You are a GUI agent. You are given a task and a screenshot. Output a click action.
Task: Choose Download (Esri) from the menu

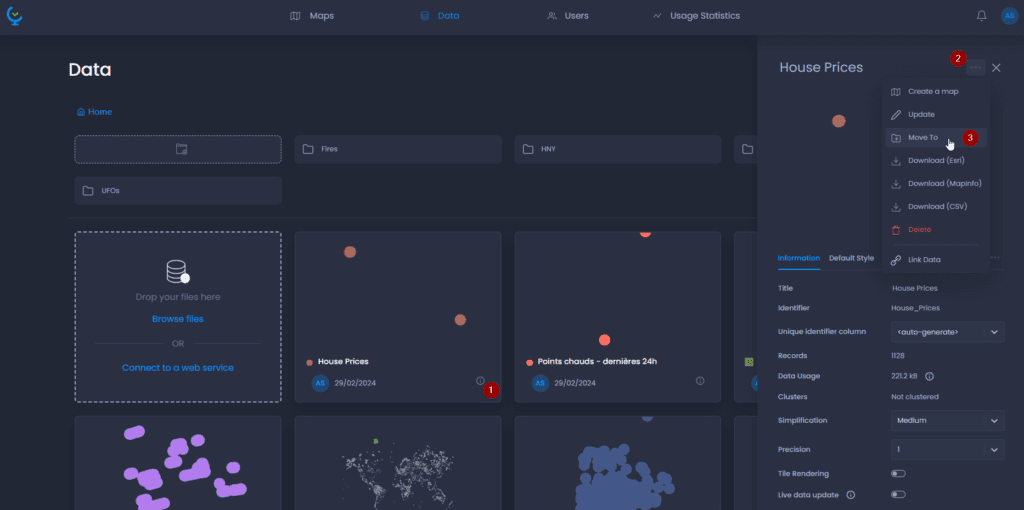coord(935,161)
